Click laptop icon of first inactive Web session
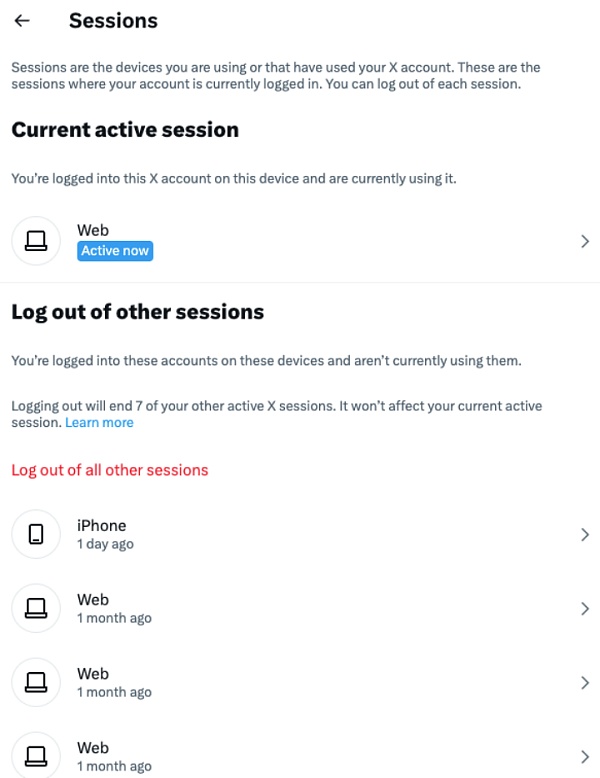Screen dimensions: 600x778 (x=36, y=609)
